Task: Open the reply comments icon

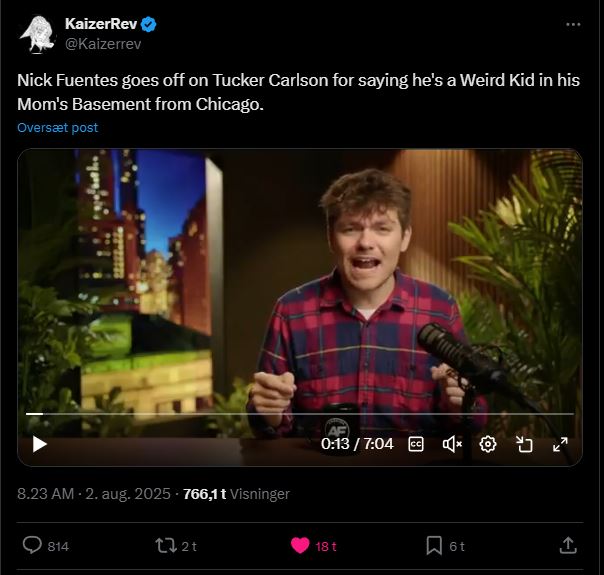Action: tap(32, 545)
